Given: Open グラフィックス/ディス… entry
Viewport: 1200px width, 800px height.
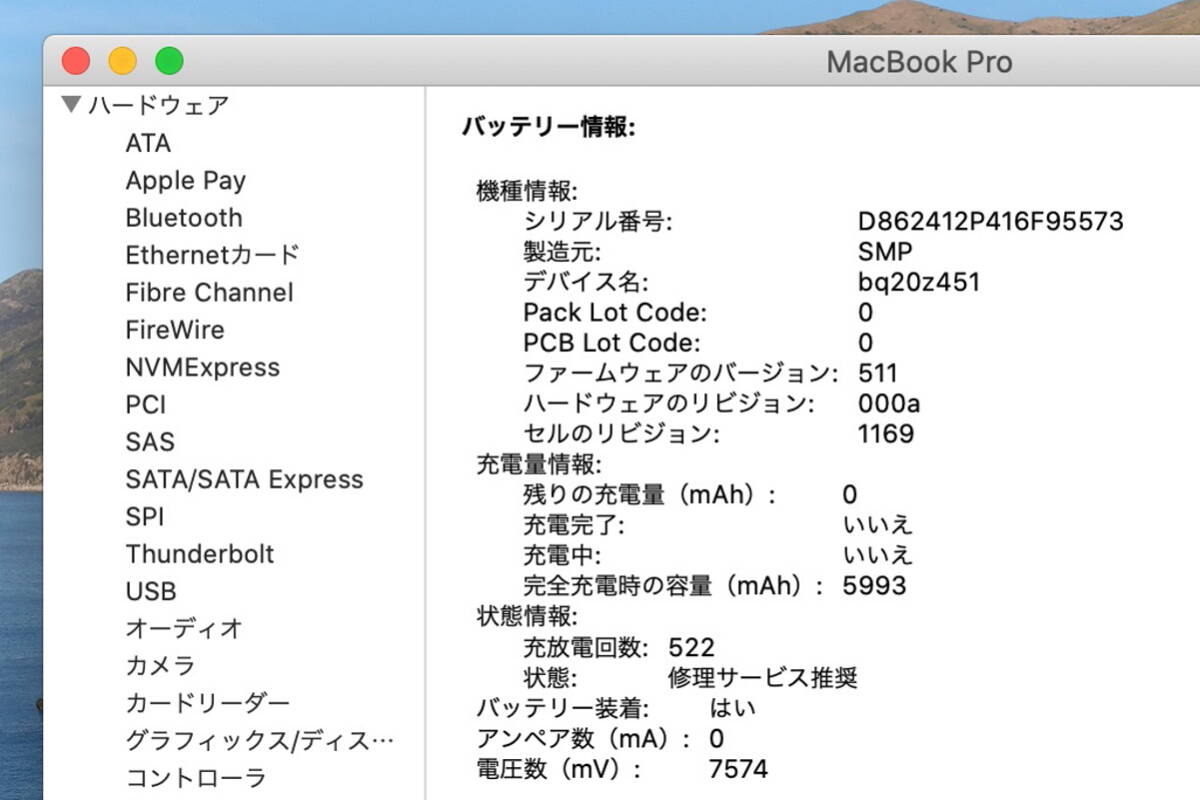Looking at the screenshot, I should click(x=259, y=741).
